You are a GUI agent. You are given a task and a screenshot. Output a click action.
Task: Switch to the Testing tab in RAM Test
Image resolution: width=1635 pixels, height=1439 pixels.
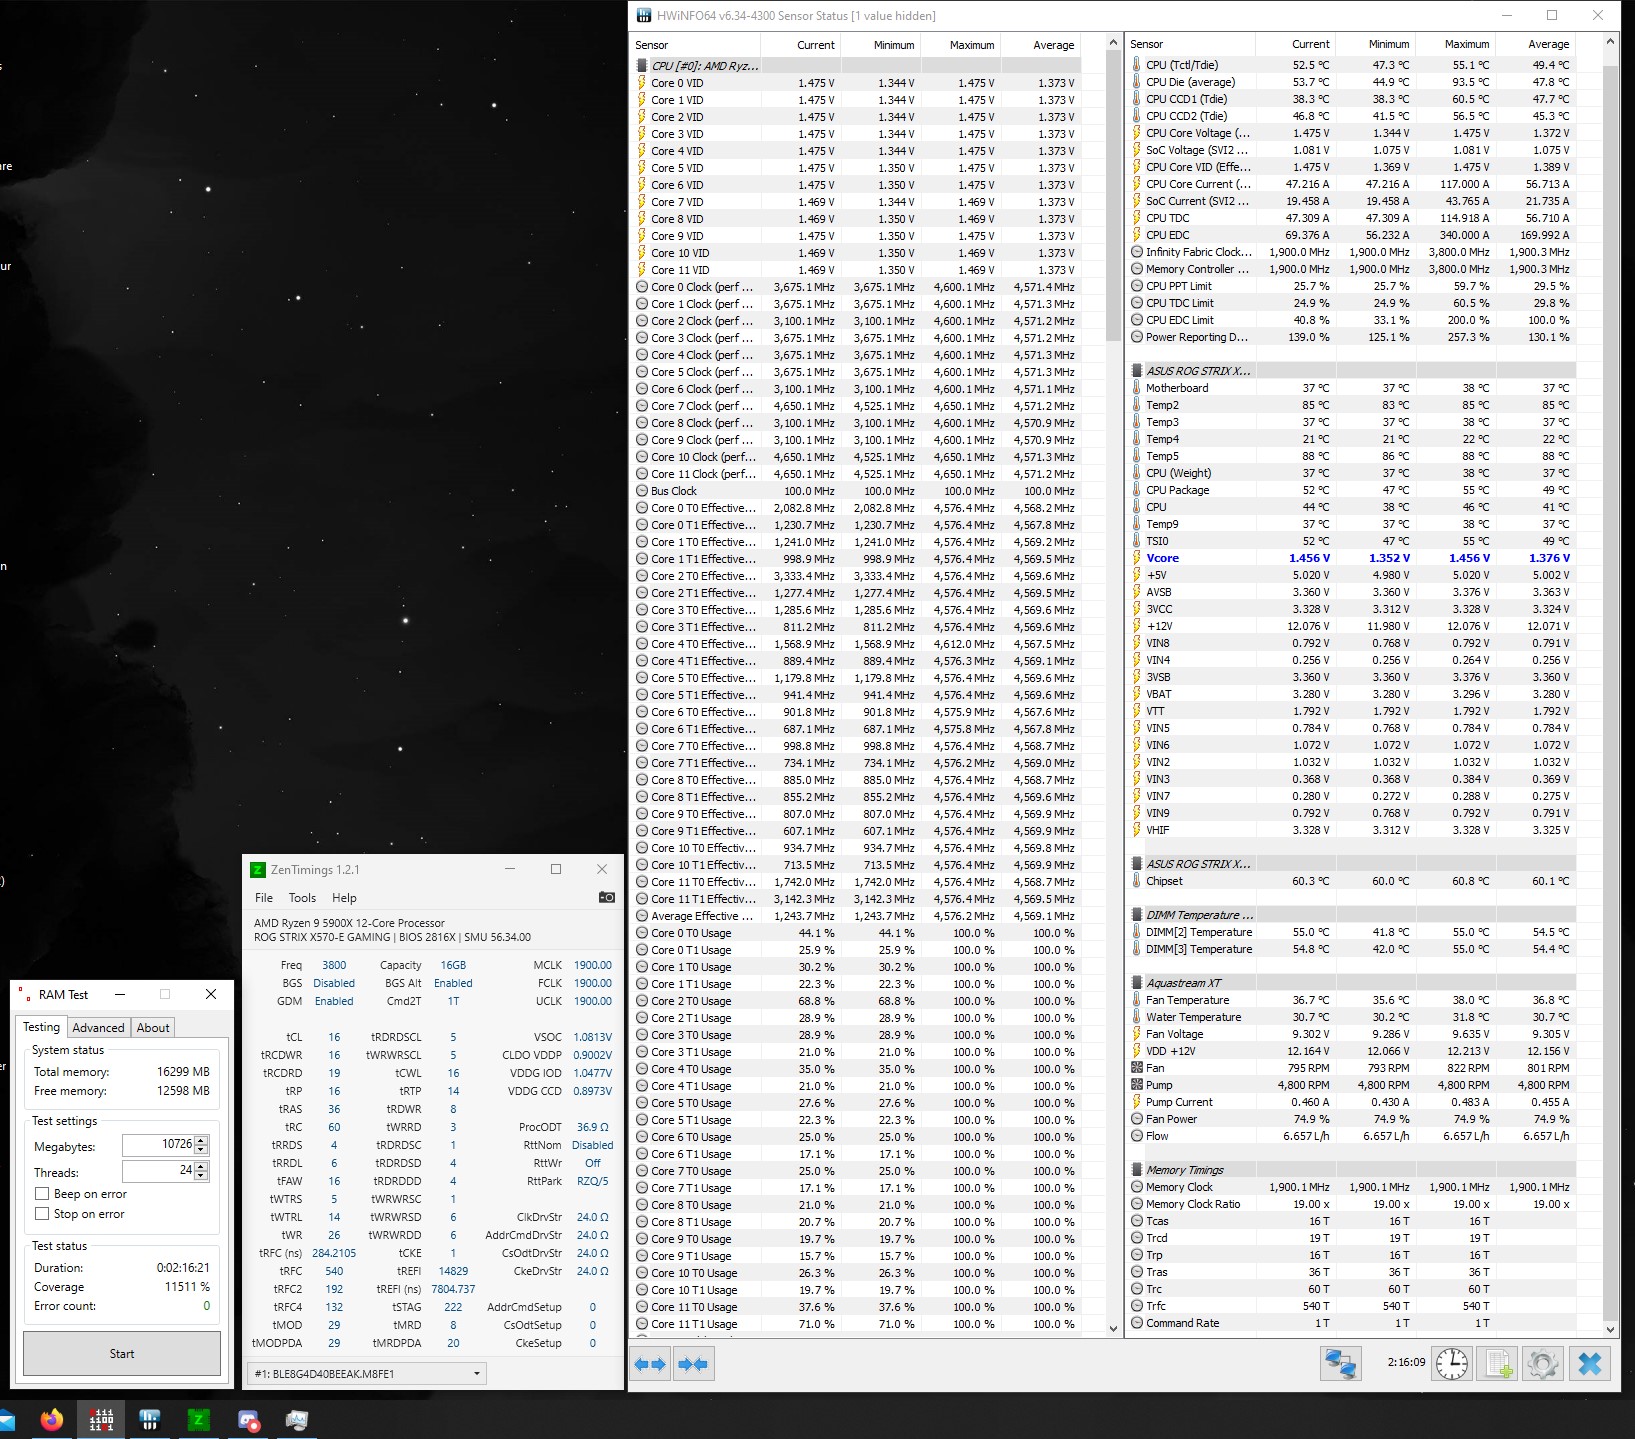click(42, 1027)
